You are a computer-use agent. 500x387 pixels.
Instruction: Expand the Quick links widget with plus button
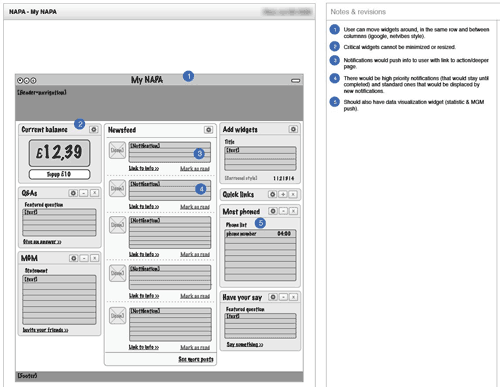(x=283, y=194)
